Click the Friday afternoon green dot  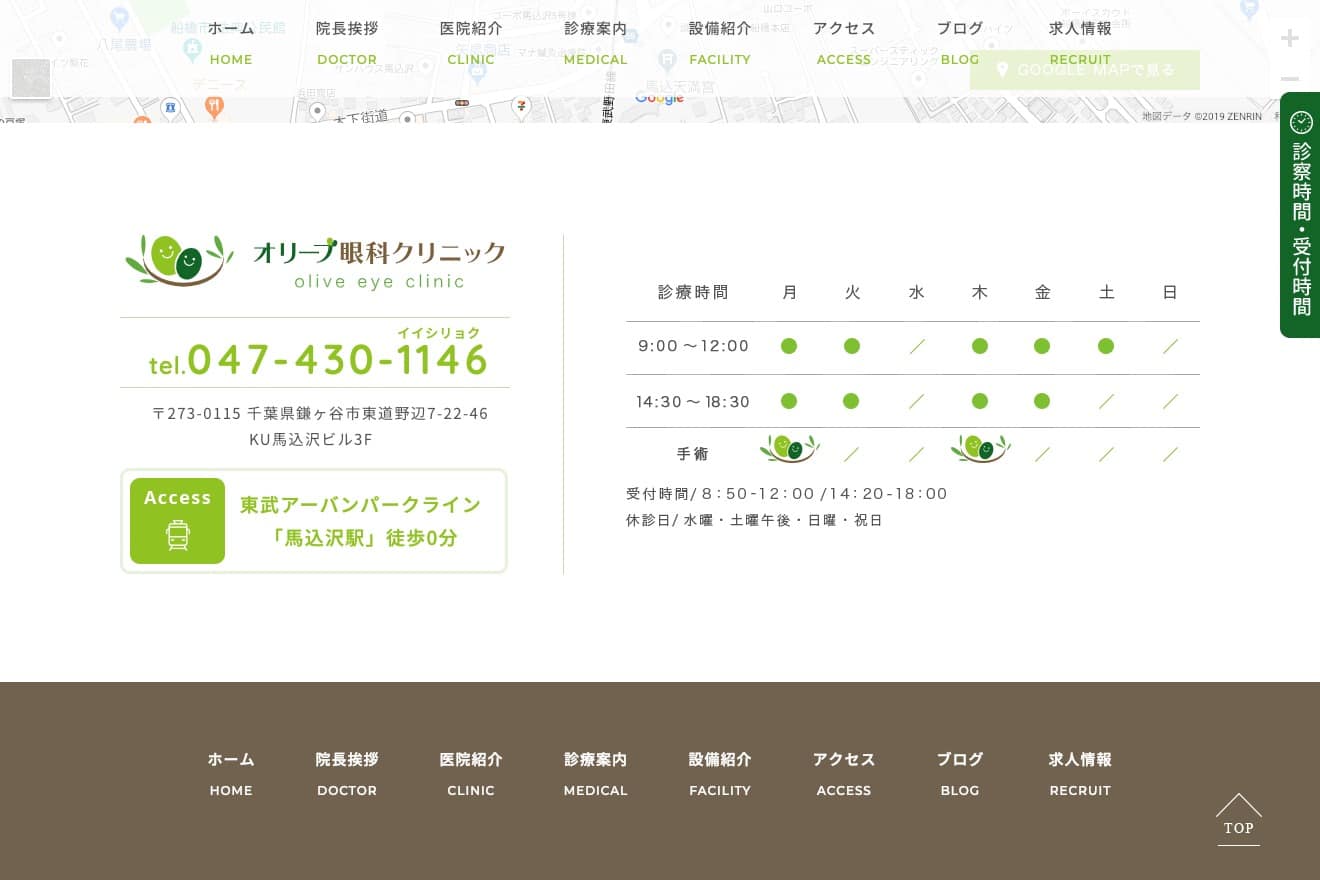coord(1042,401)
